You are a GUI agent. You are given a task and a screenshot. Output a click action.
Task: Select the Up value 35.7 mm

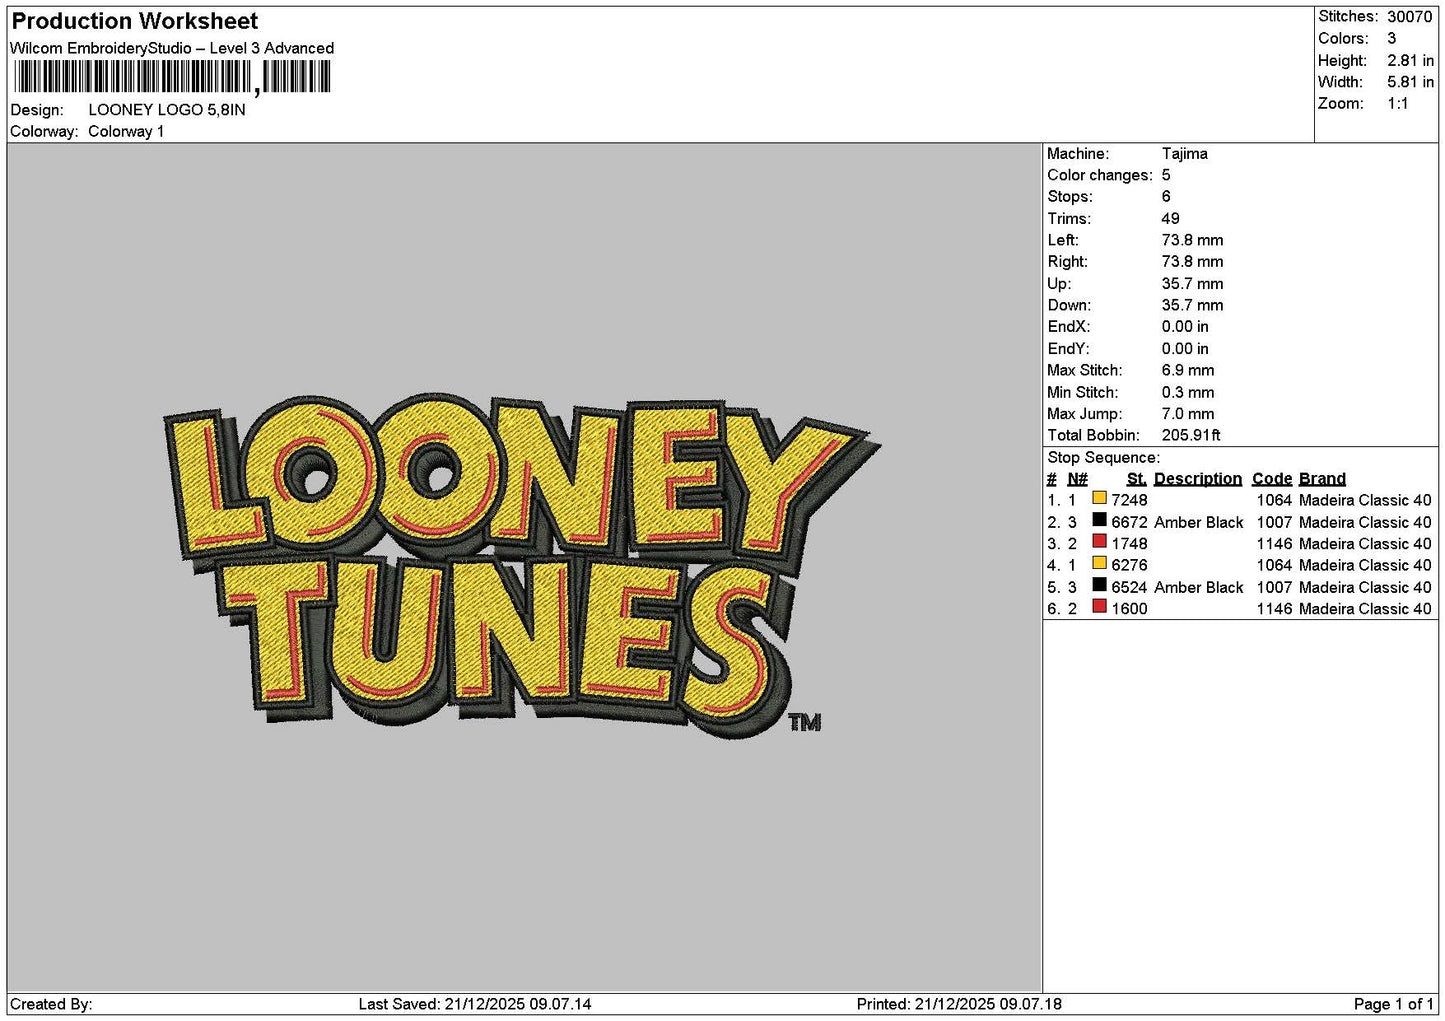[x=1193, y=284]
